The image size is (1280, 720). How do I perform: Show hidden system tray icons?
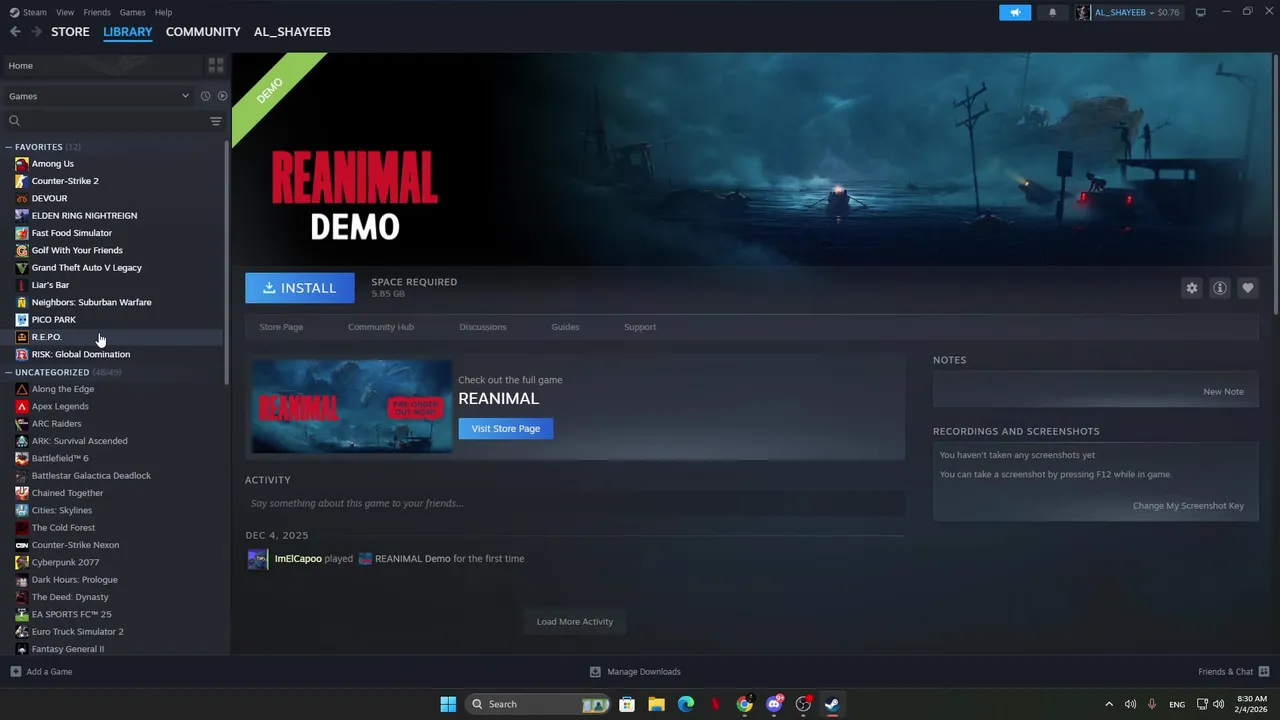[1108, 704]
